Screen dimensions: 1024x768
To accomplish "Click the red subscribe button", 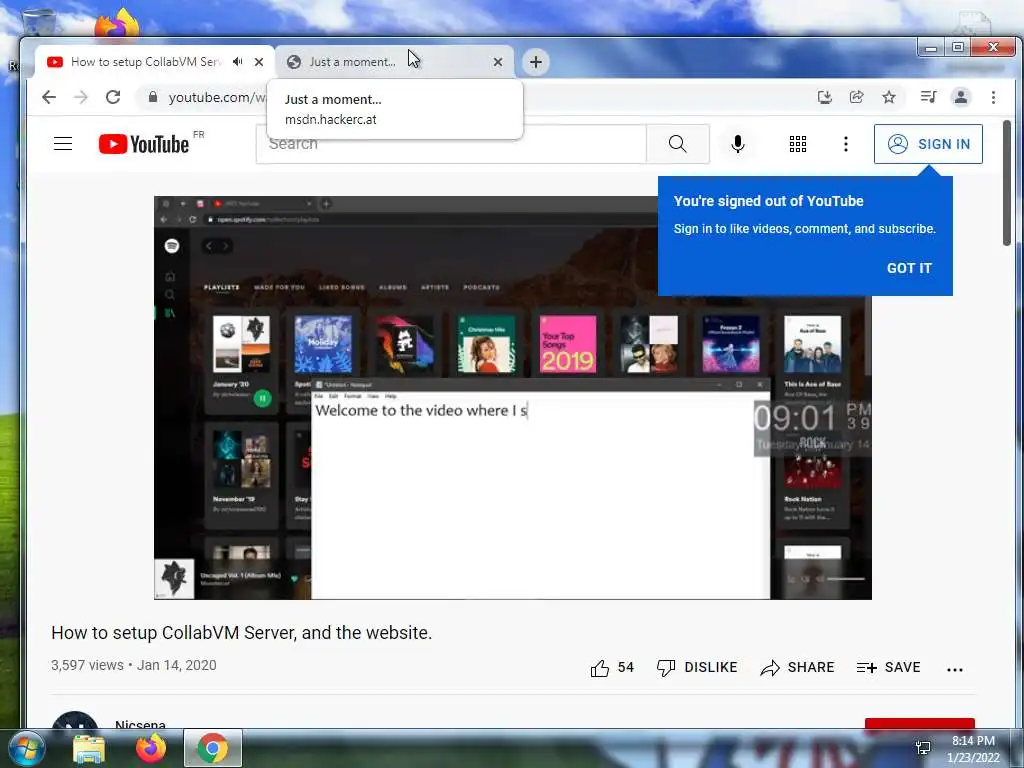I will click(920, 723).
